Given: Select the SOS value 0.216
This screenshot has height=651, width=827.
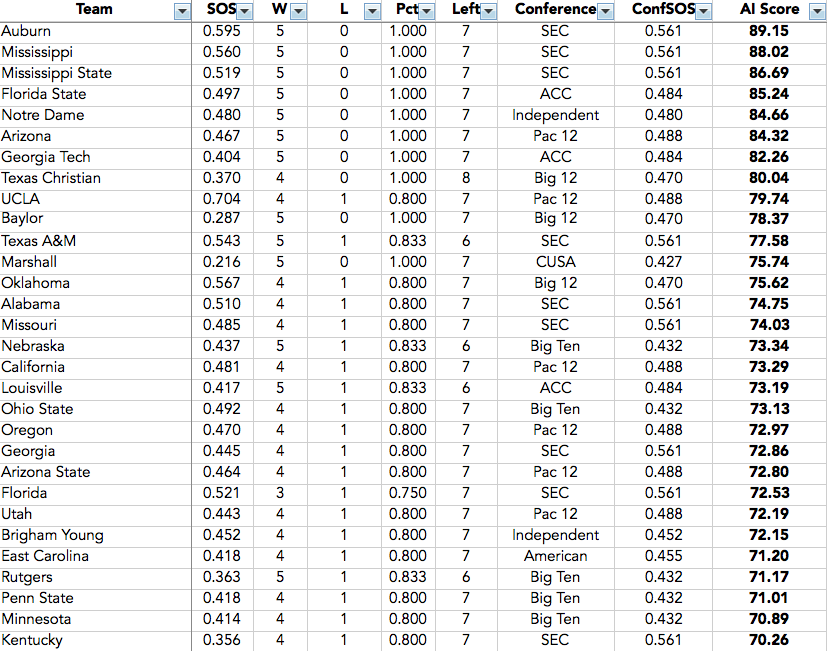Looking at the screenshot, I should tap(222, 262).
